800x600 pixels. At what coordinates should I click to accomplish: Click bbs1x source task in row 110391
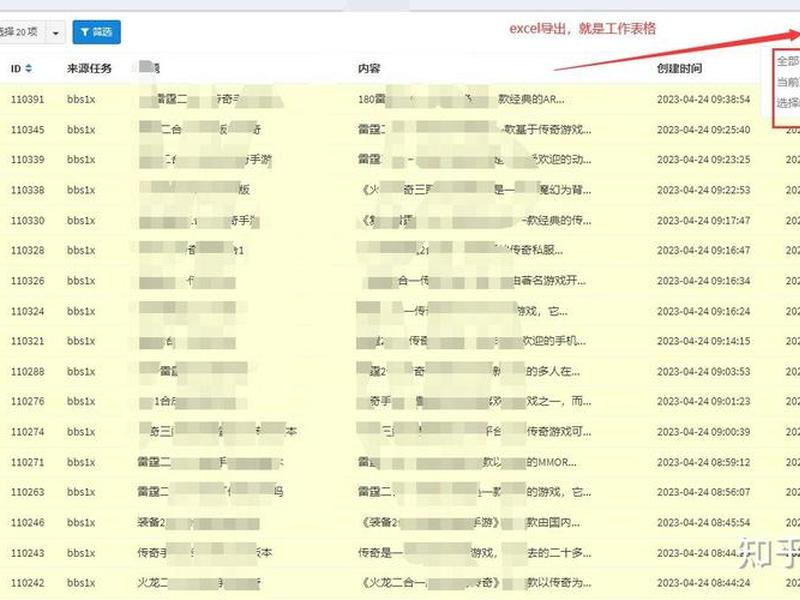pos(81,99)
